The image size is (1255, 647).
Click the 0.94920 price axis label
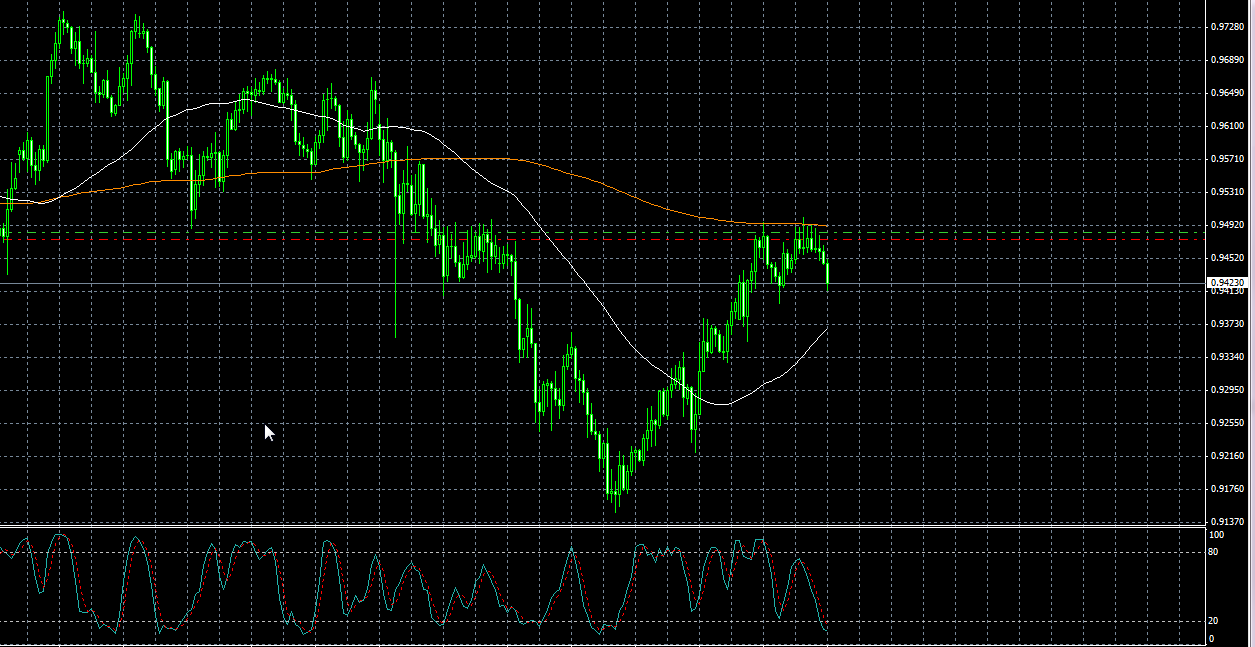click(1228, 225)
